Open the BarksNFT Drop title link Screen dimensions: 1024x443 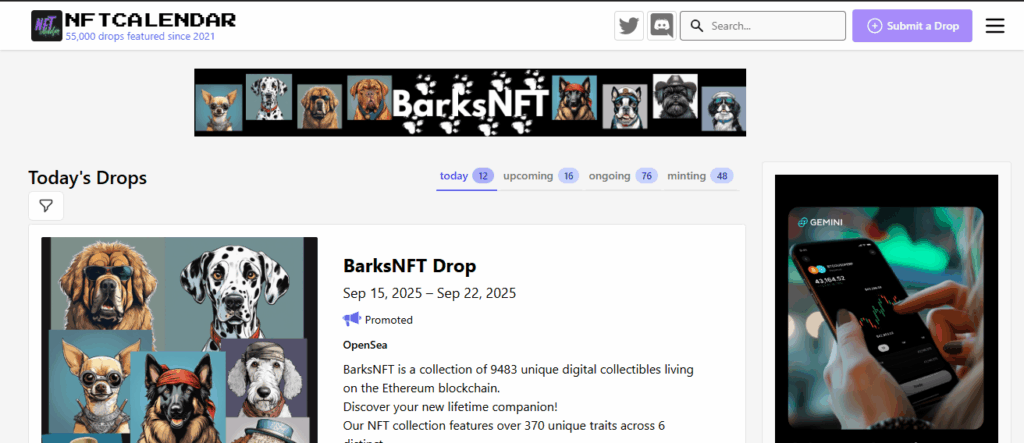click(409, 266)
